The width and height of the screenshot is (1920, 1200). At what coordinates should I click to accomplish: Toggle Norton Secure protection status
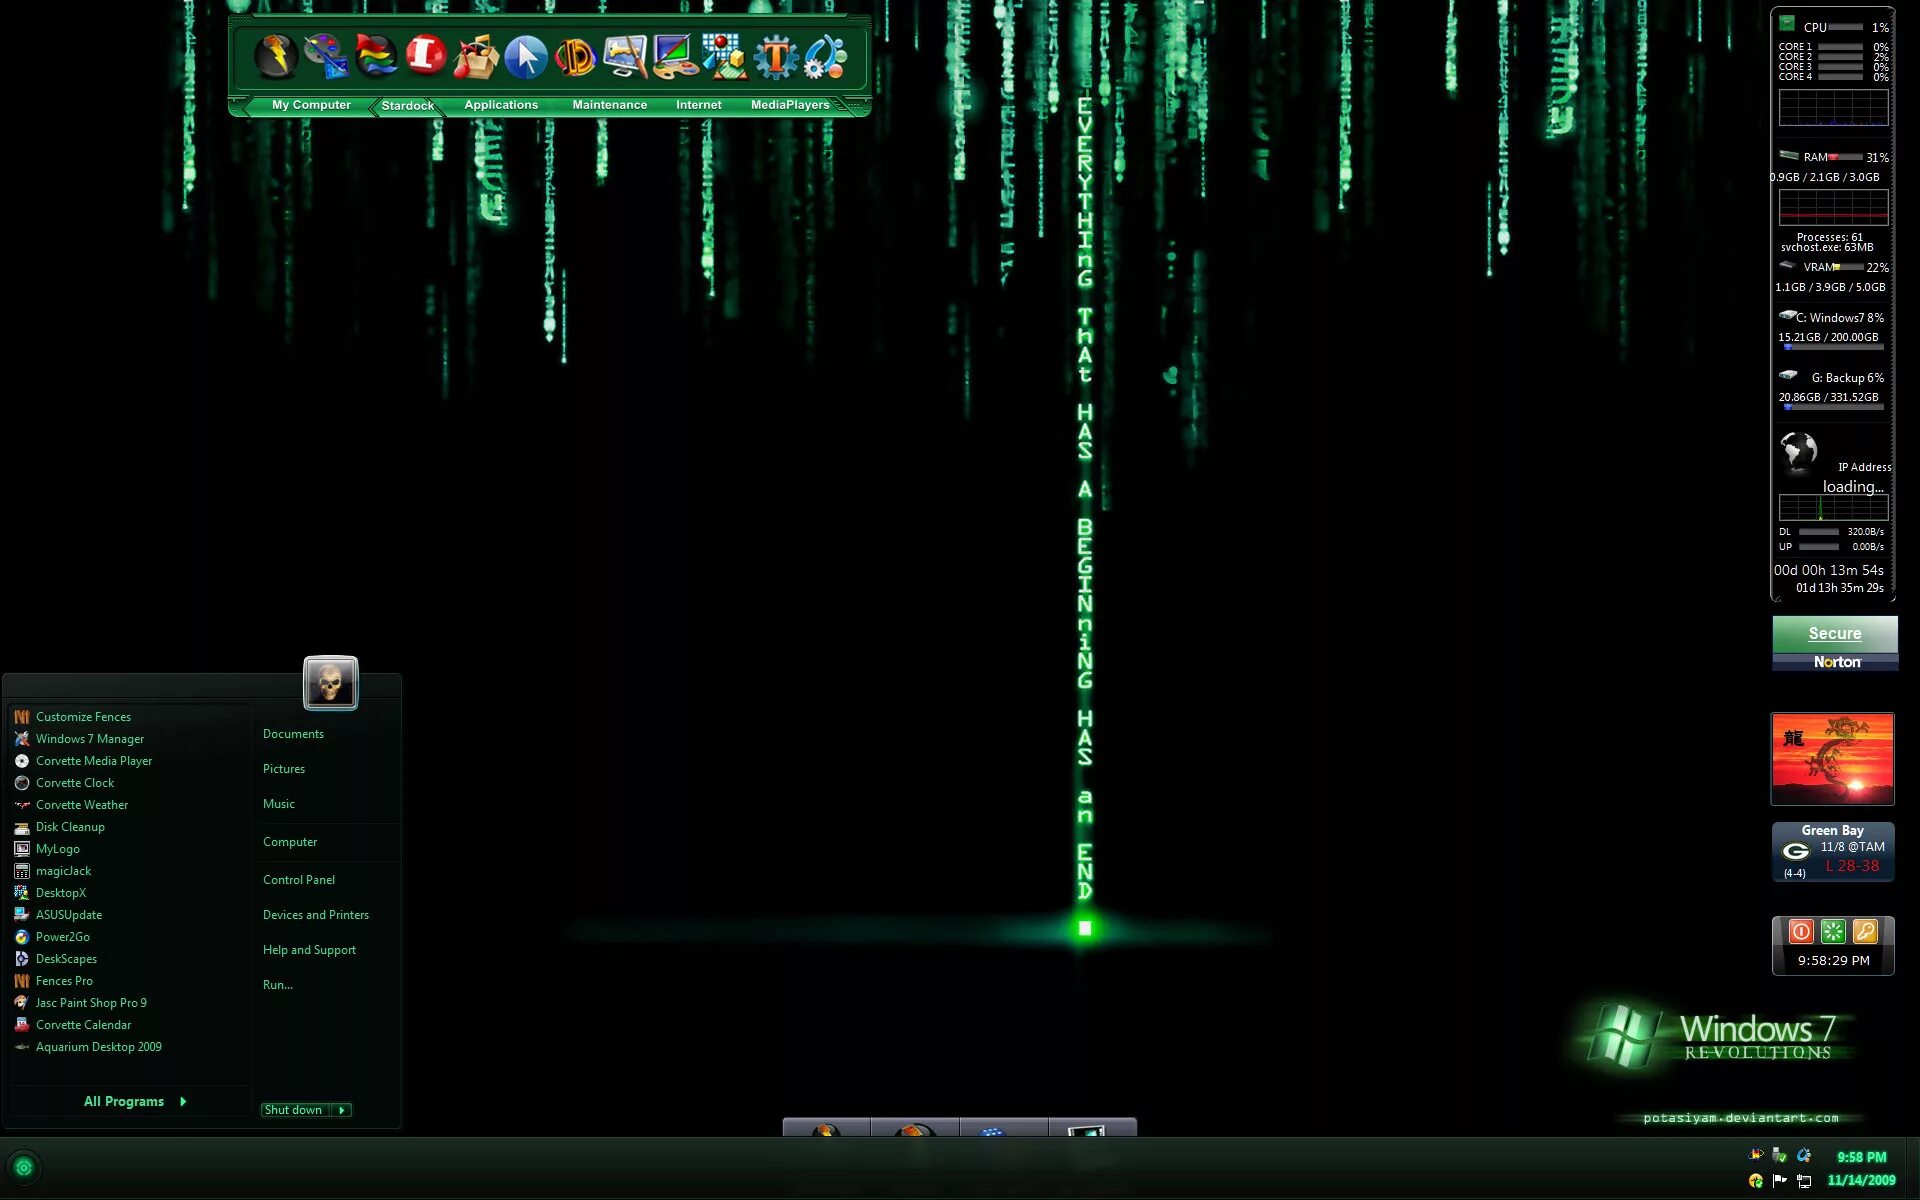coord(1834,633)
